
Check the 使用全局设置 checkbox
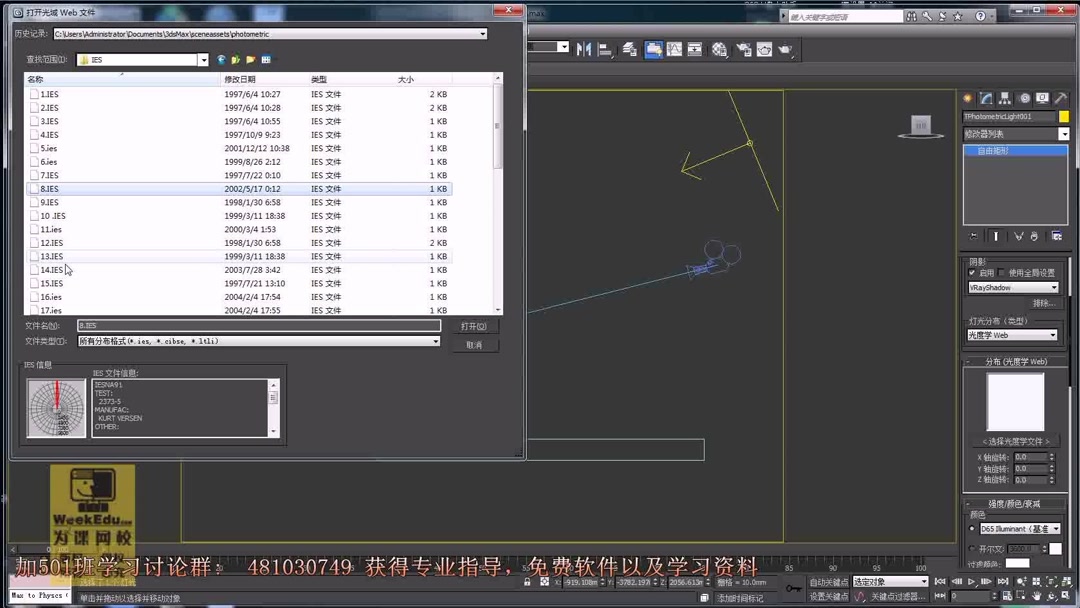coord(1001,272)
